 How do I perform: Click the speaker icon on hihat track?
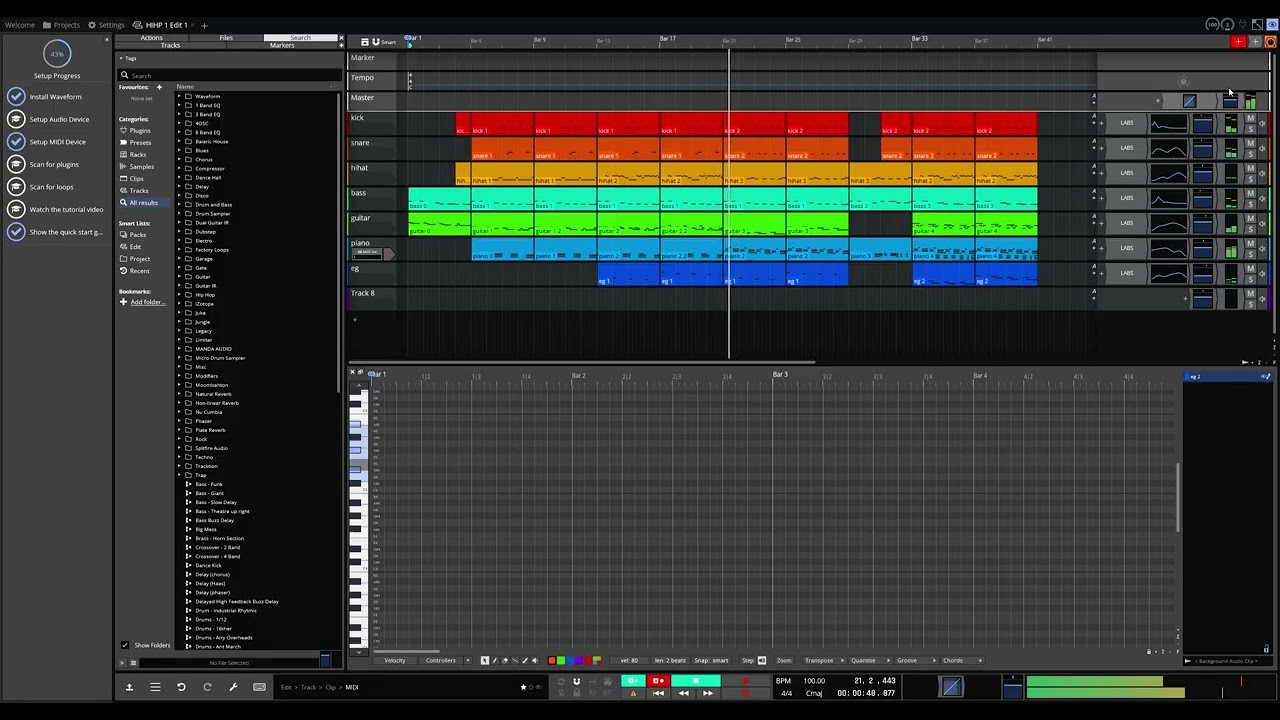point(1262,173)
